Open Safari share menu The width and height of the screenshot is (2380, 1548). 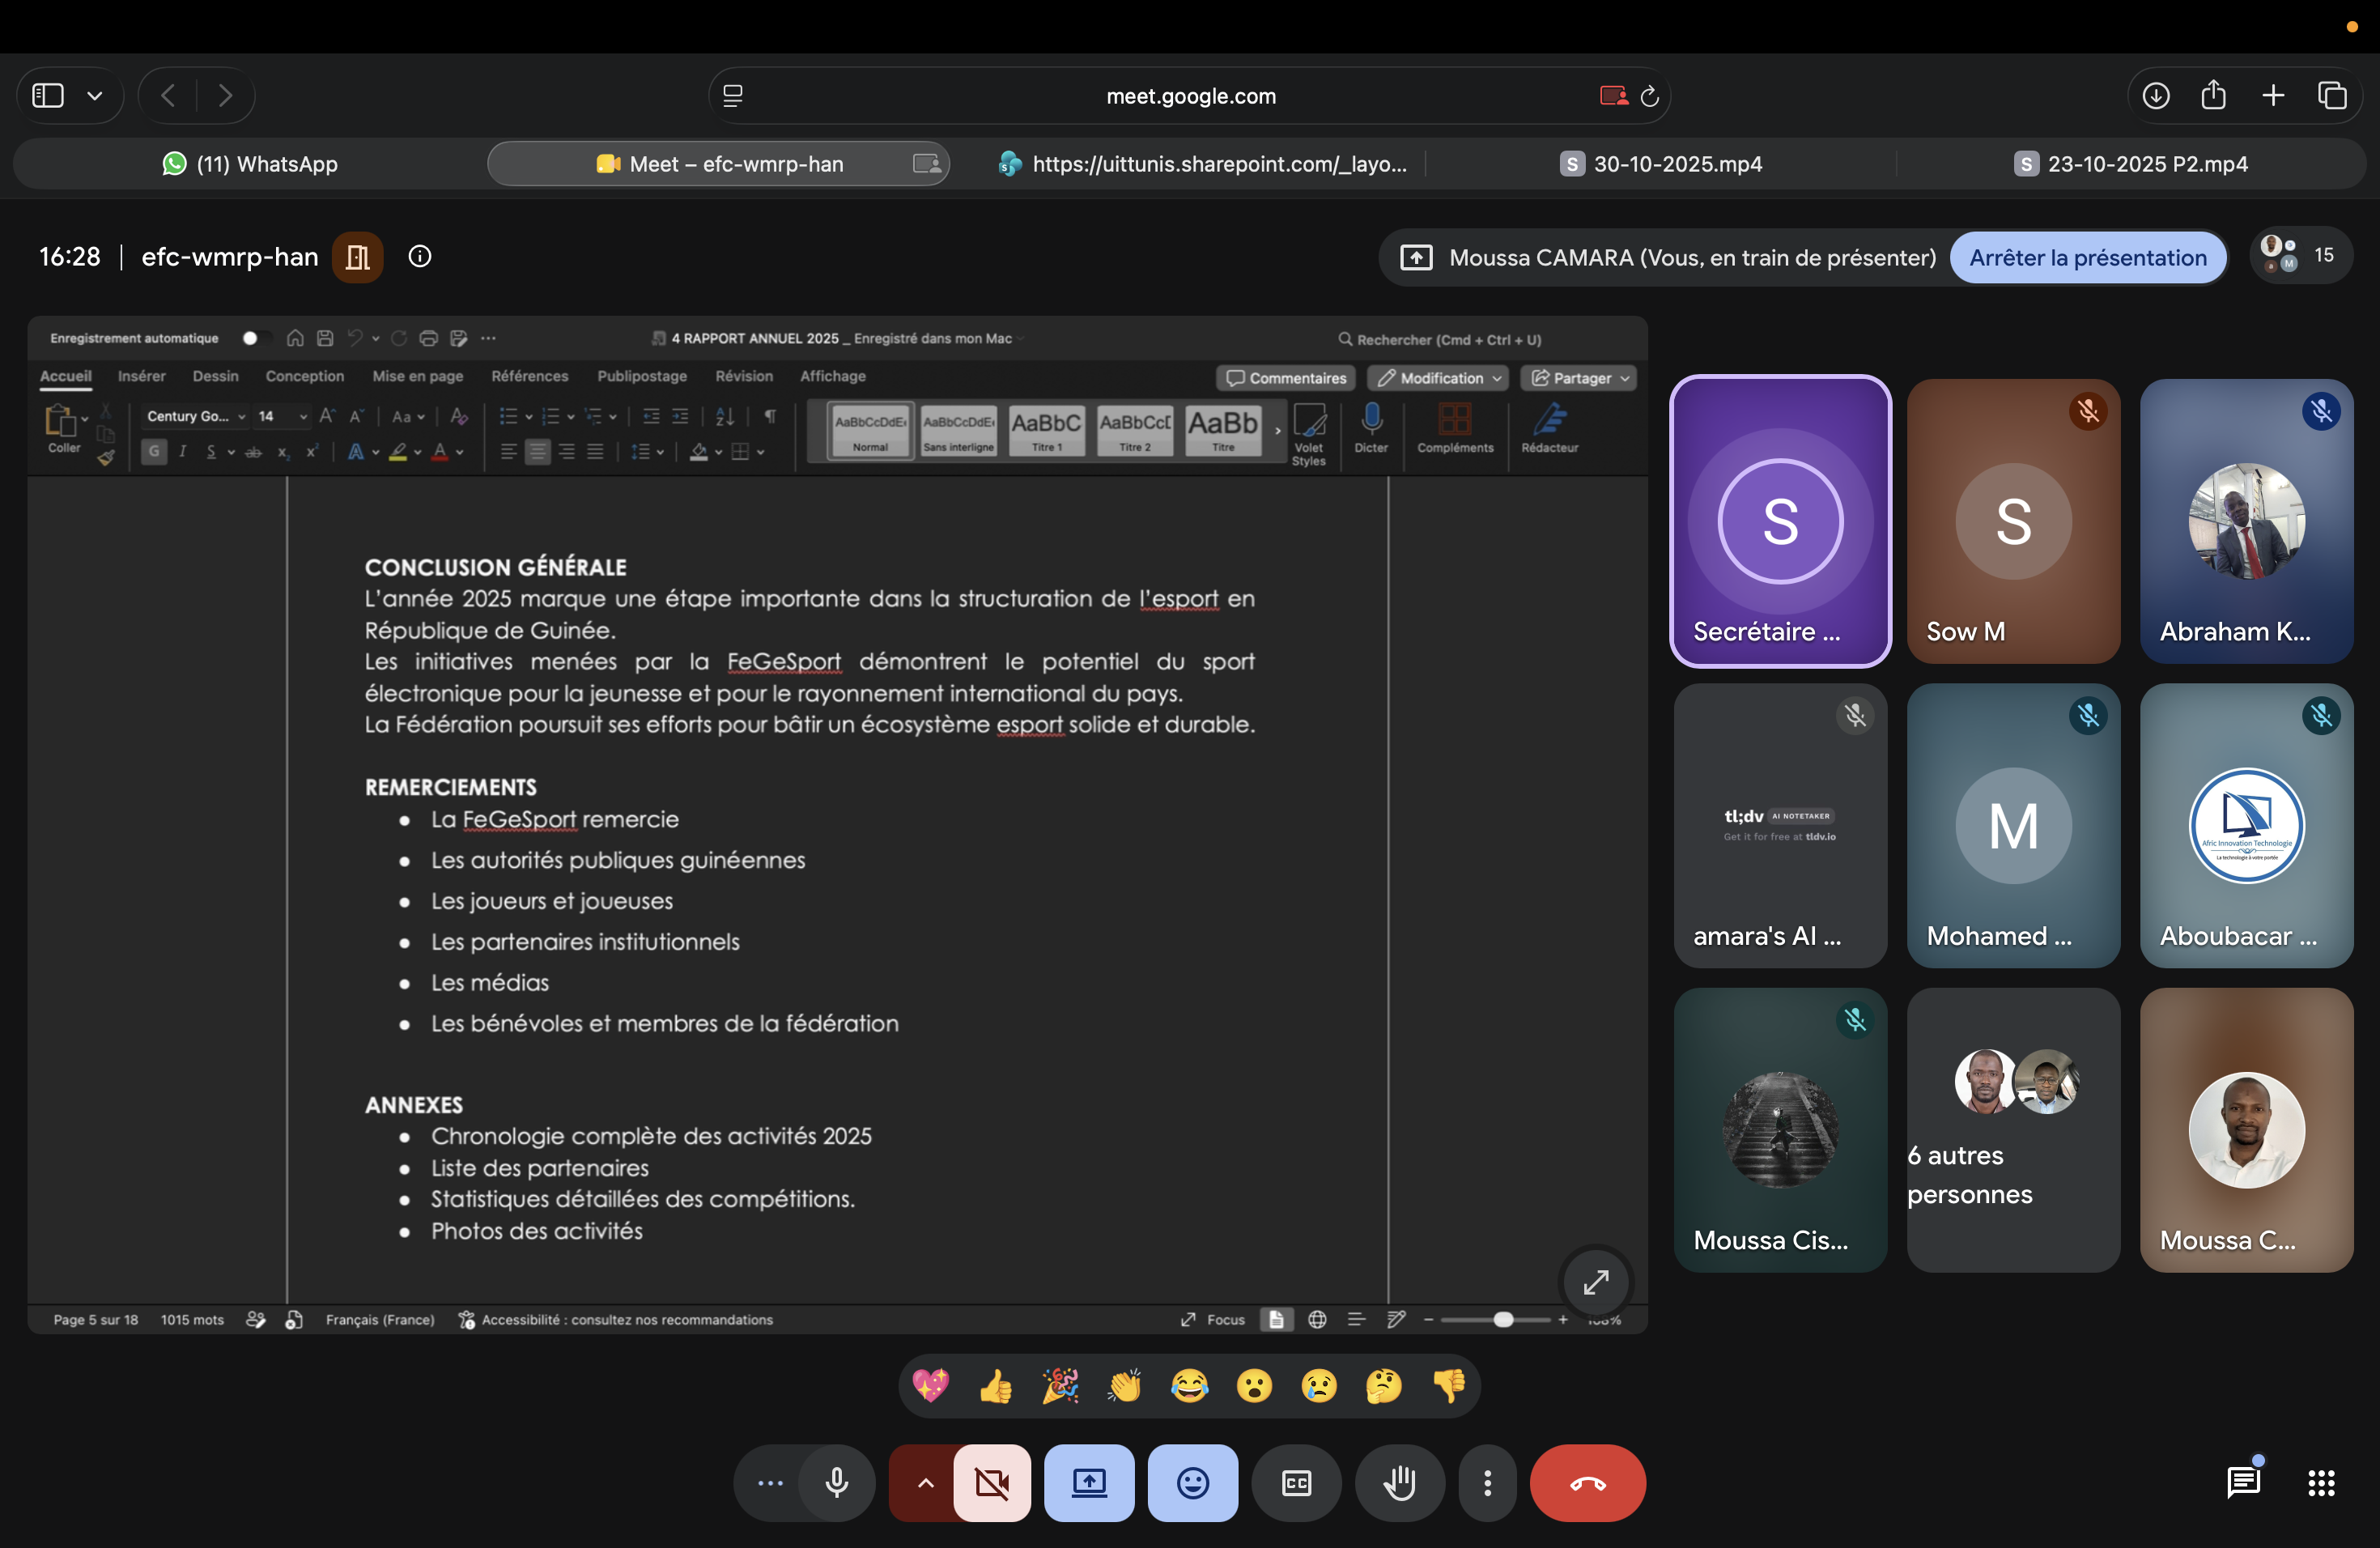tap(2213, 95)
